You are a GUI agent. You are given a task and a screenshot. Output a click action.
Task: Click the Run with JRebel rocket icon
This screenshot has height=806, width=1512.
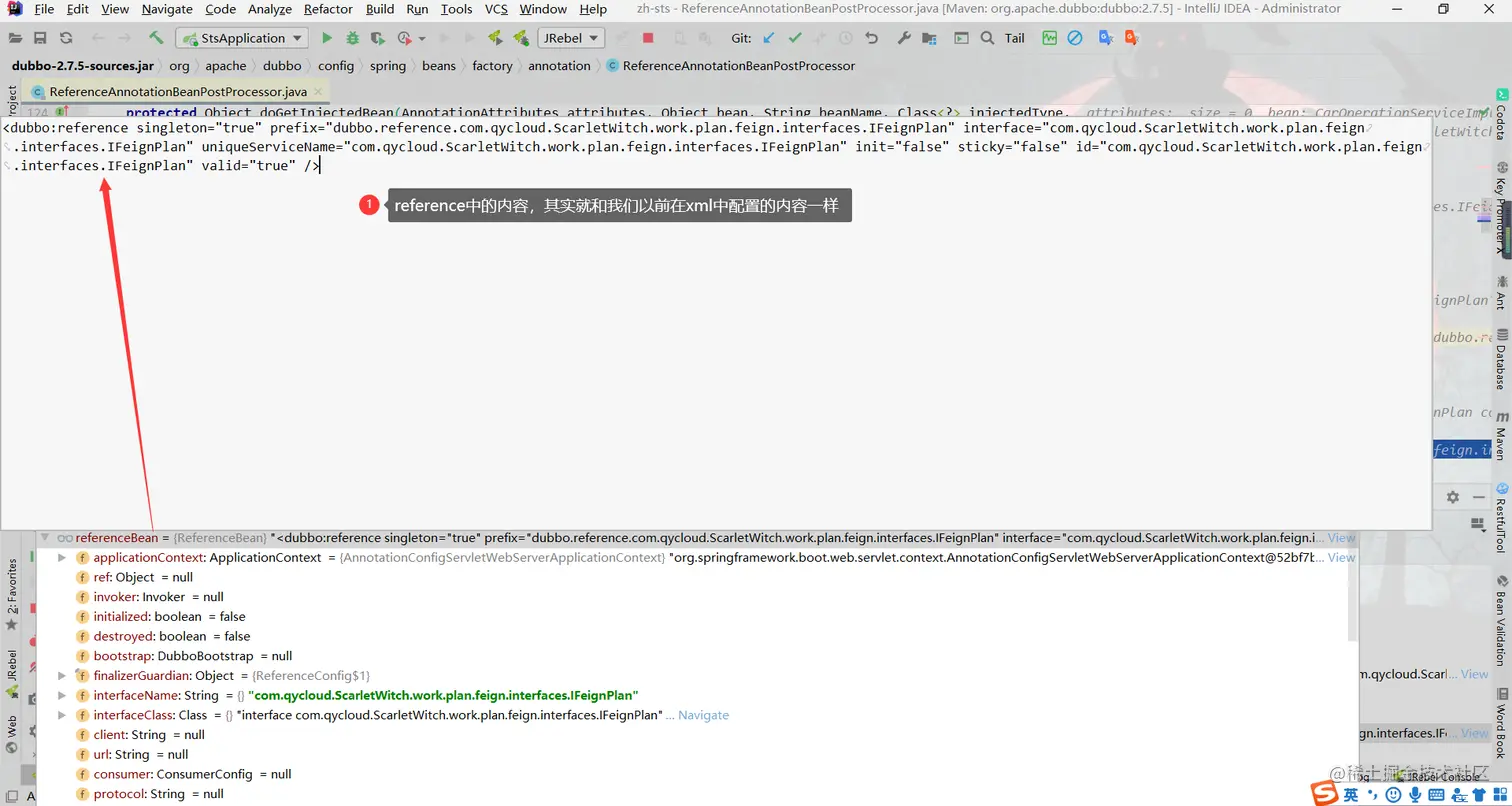(x=494, y=38)
